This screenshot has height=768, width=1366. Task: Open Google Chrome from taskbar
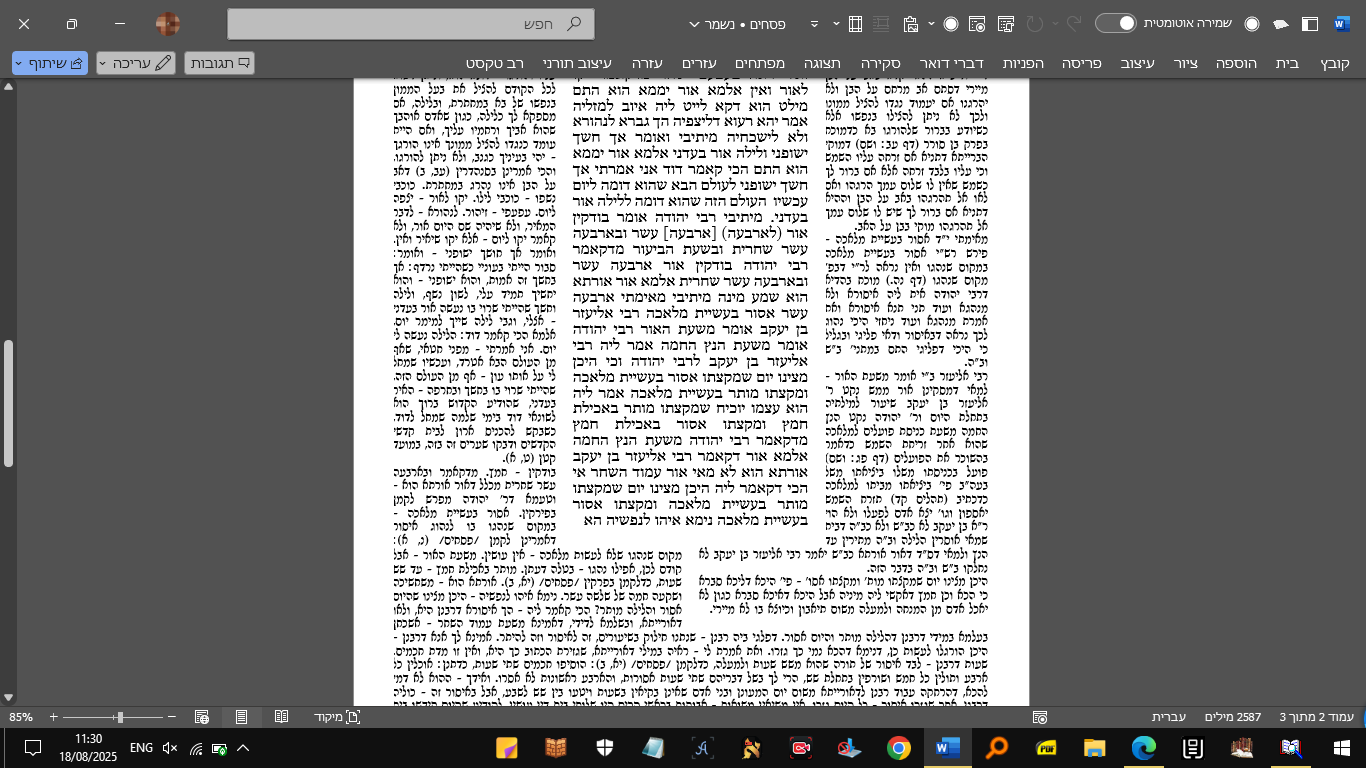pos(898,747)
